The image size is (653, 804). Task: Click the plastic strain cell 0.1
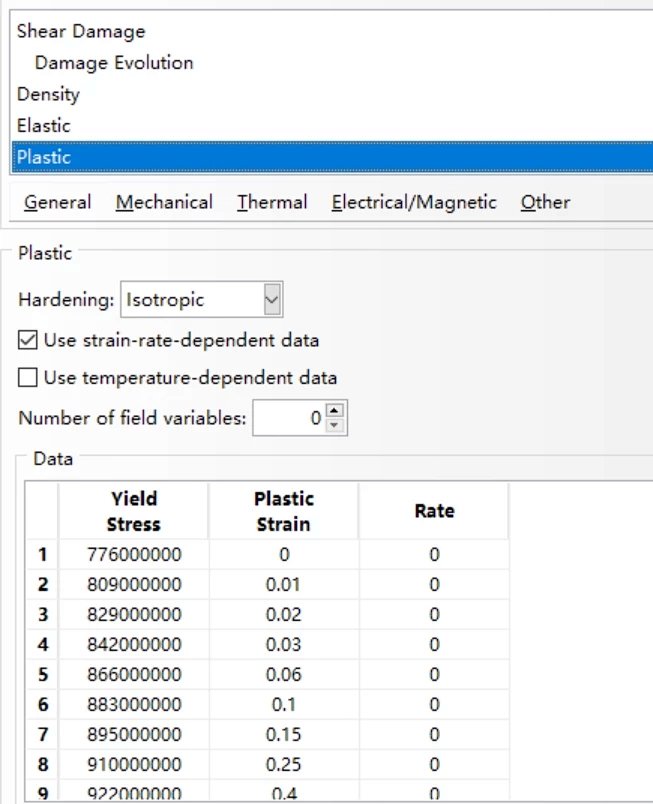coord(283,705)
